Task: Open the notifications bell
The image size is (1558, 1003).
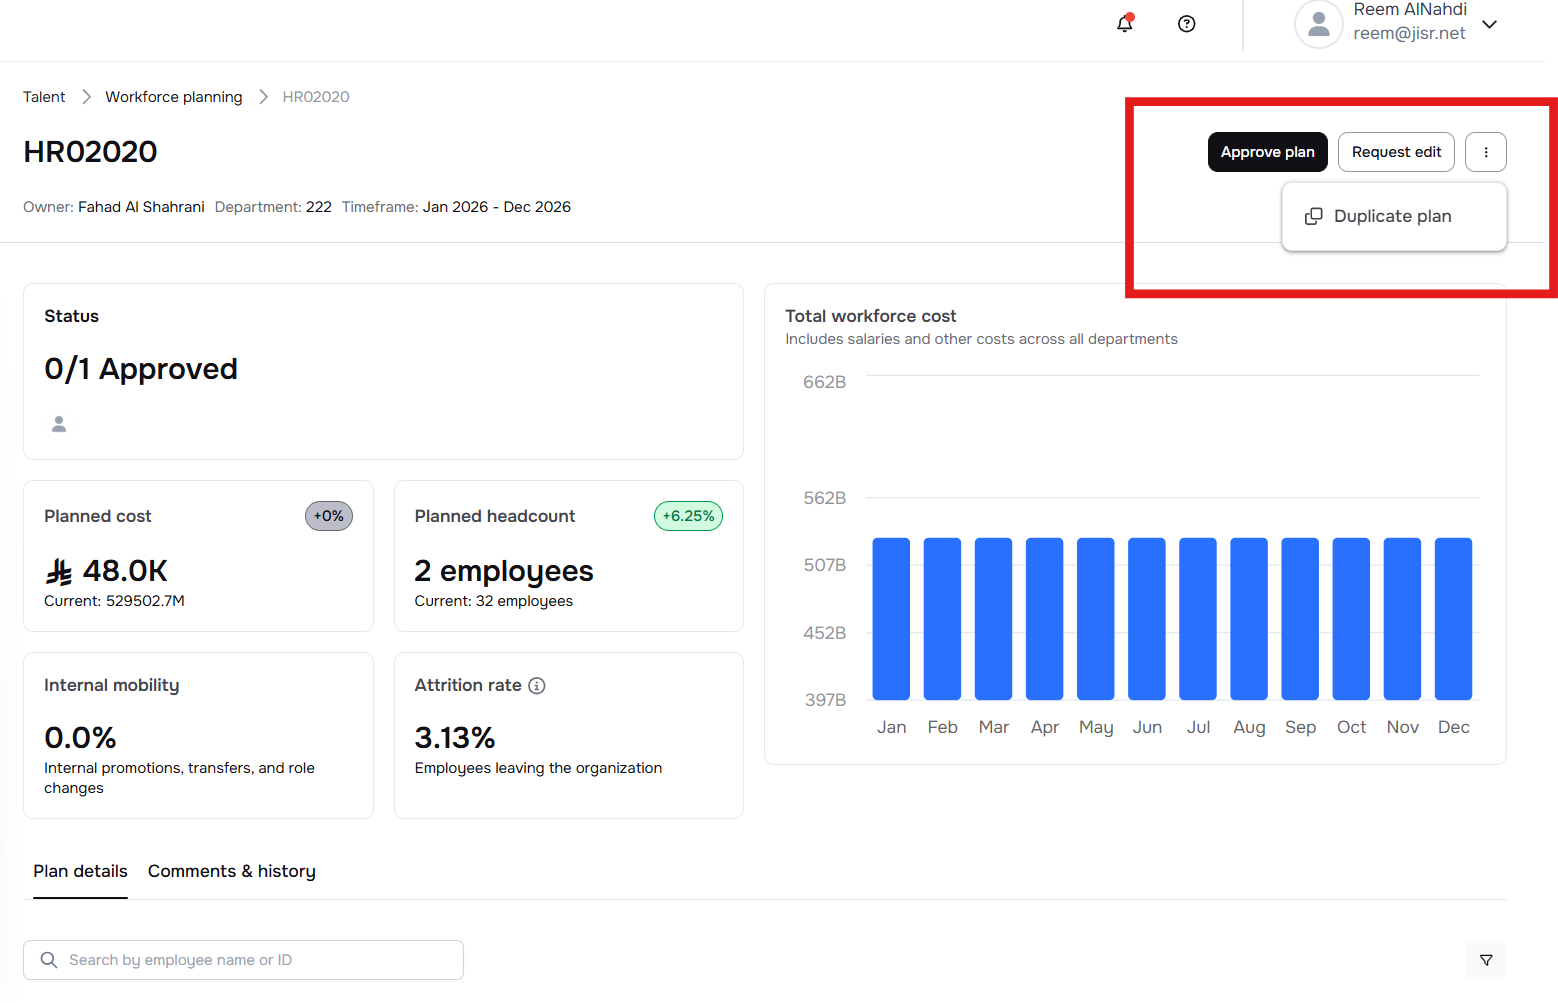Action: (1125, 24)
